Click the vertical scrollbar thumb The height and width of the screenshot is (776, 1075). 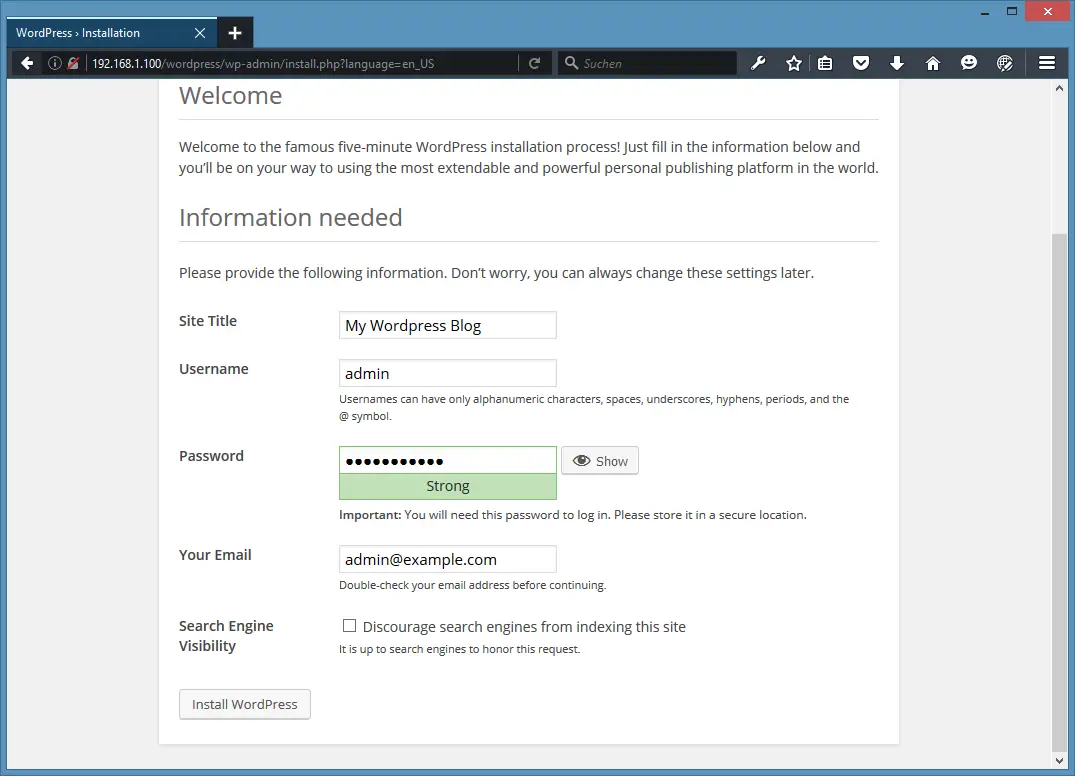1059,493
